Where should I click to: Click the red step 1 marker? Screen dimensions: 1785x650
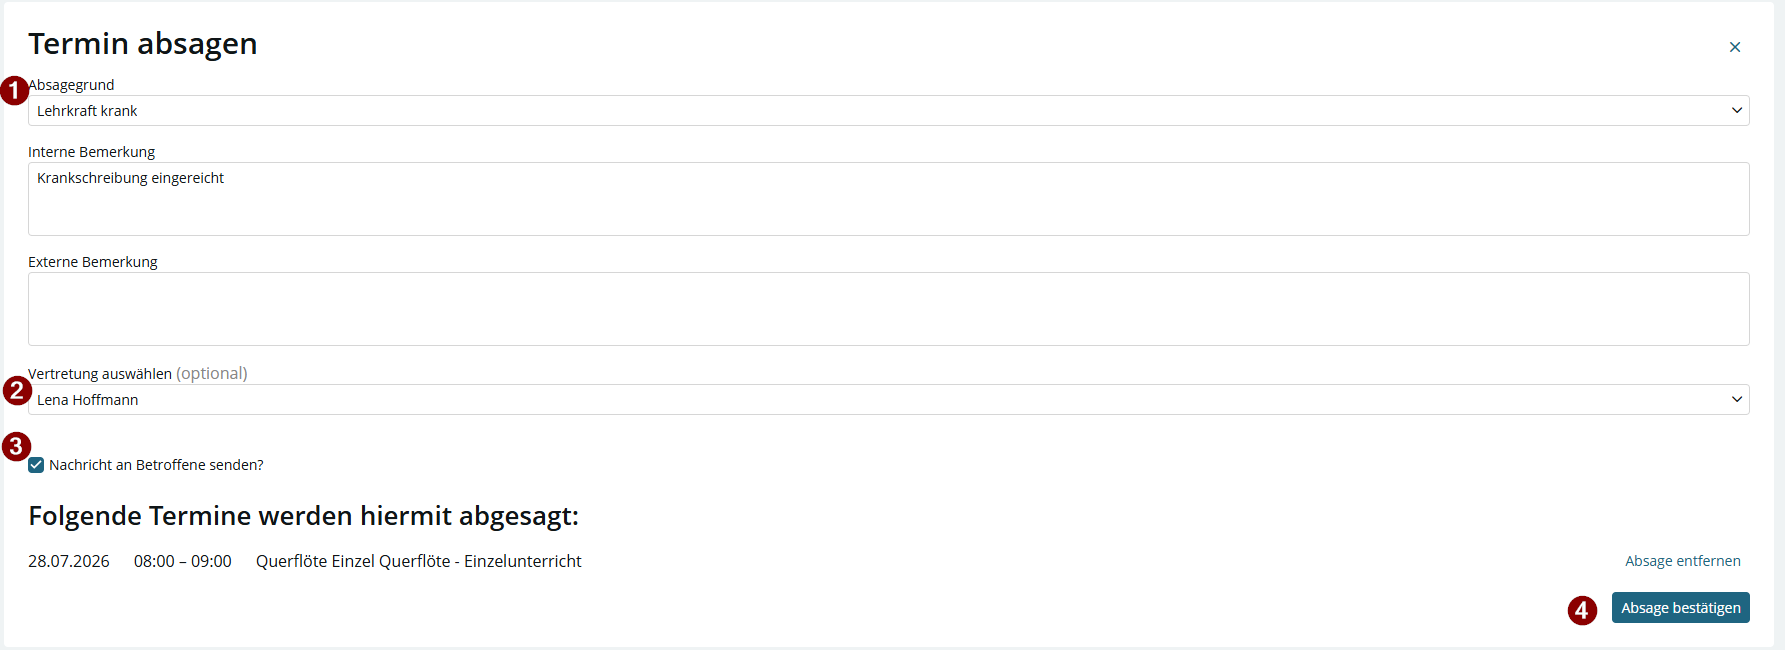click(14, 90)
